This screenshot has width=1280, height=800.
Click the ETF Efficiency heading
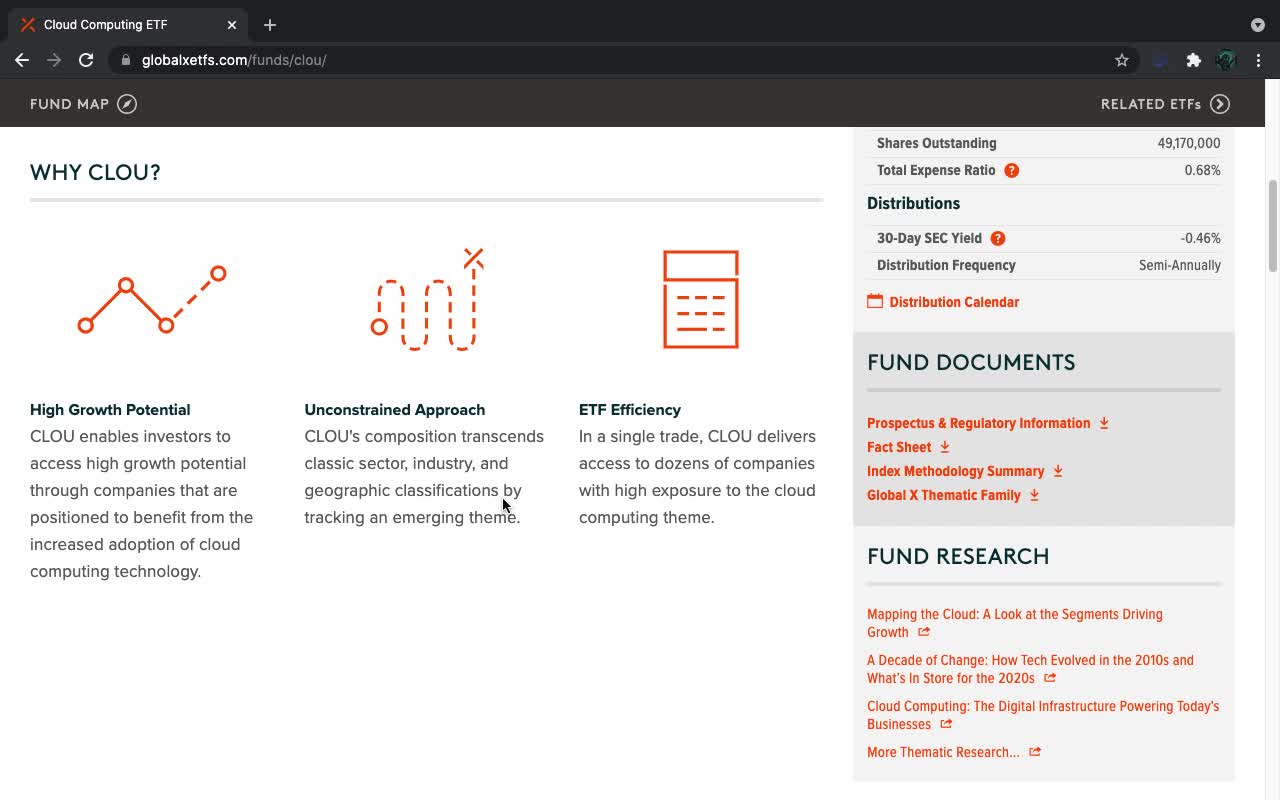630,410
